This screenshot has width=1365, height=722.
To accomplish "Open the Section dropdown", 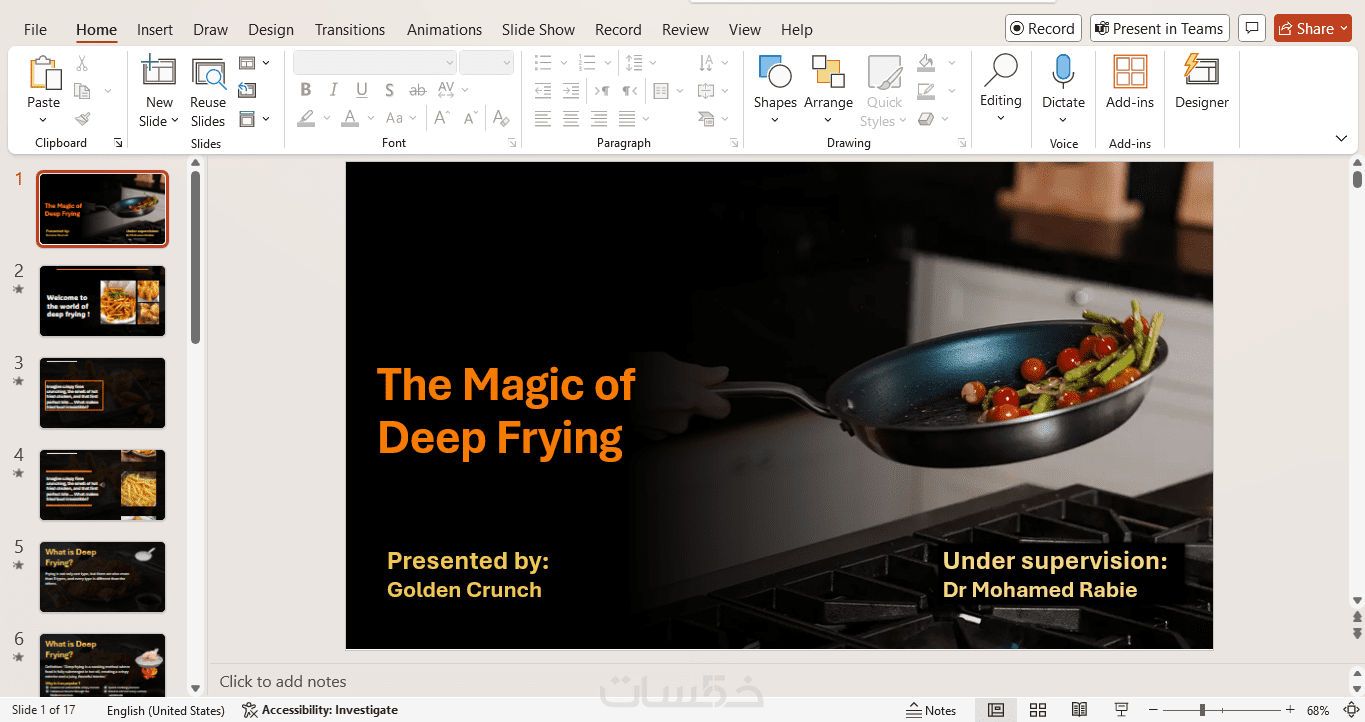I will tap(254, 119).
